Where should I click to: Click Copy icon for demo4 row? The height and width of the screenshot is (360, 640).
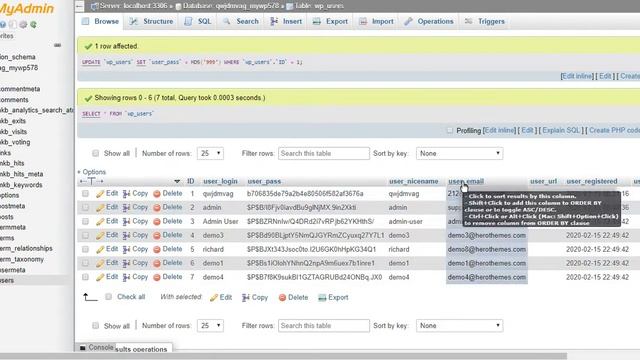pos(127,277)
